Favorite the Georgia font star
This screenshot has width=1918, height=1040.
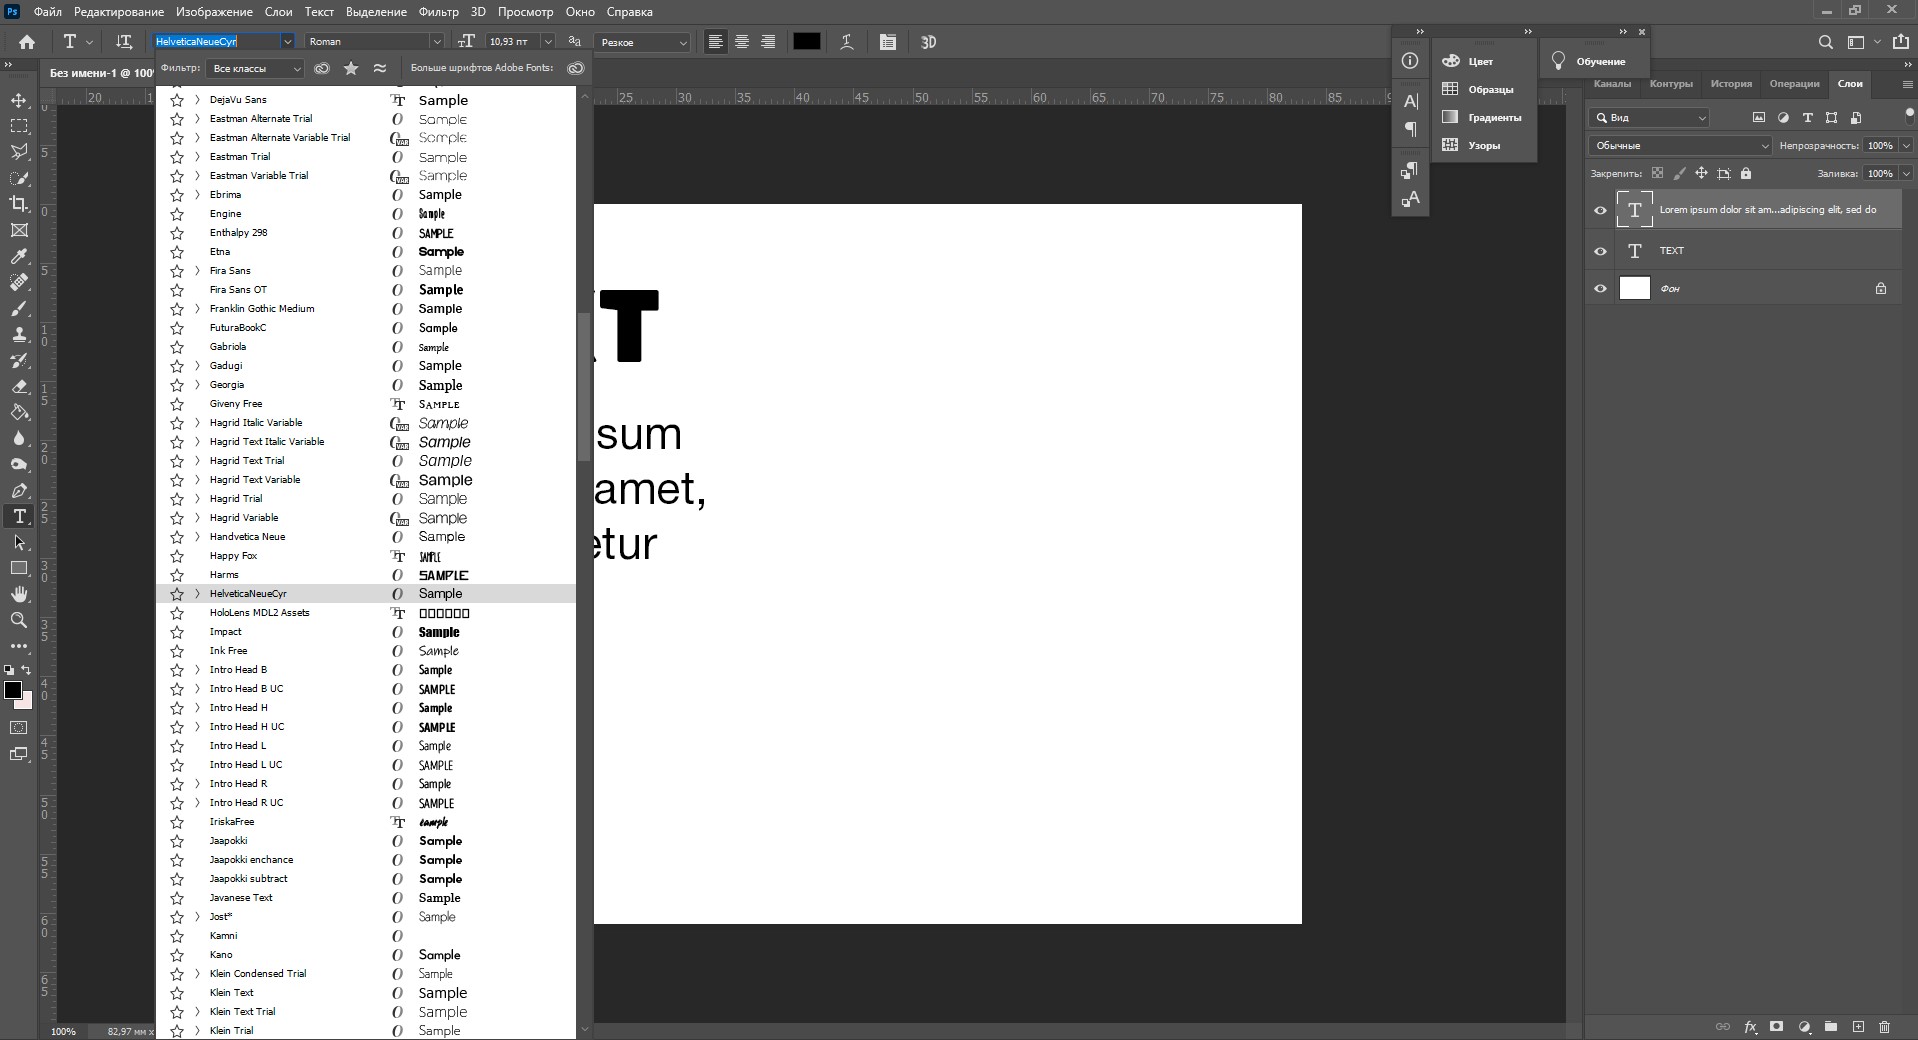tap(177, 385)
